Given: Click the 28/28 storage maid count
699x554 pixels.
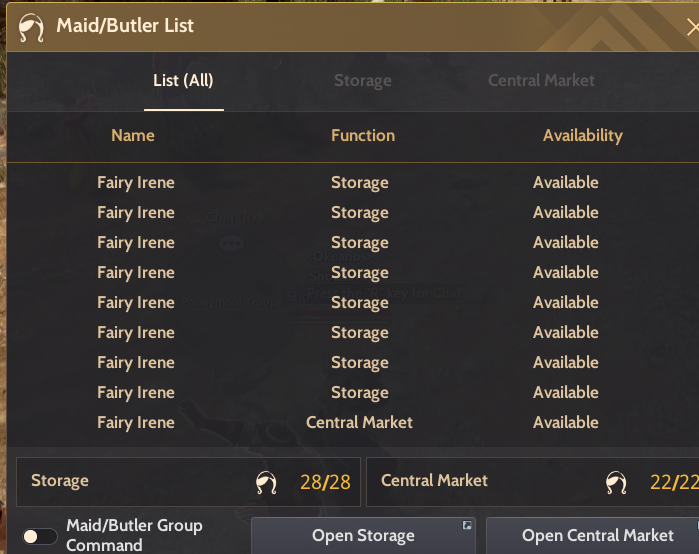Looking at the screenshot, I should pyautogui.click(x=325, y=482).
